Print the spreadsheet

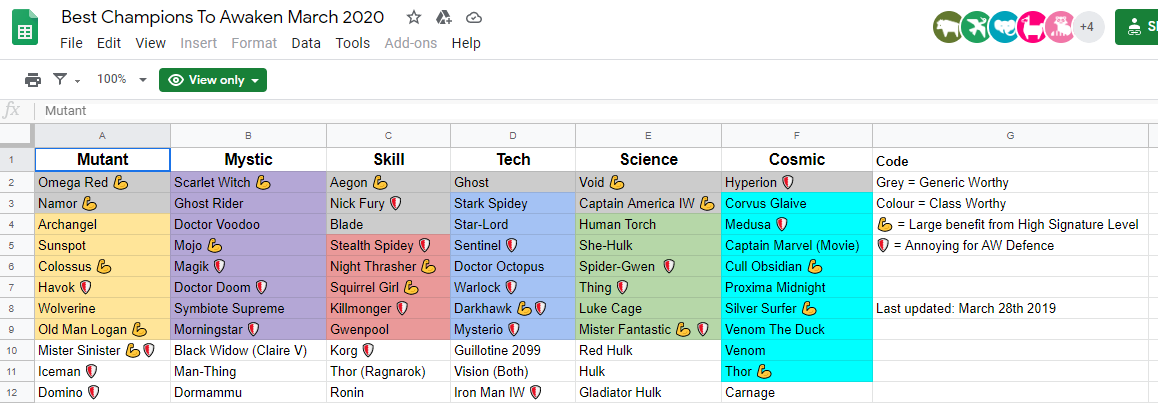(33, 80)
